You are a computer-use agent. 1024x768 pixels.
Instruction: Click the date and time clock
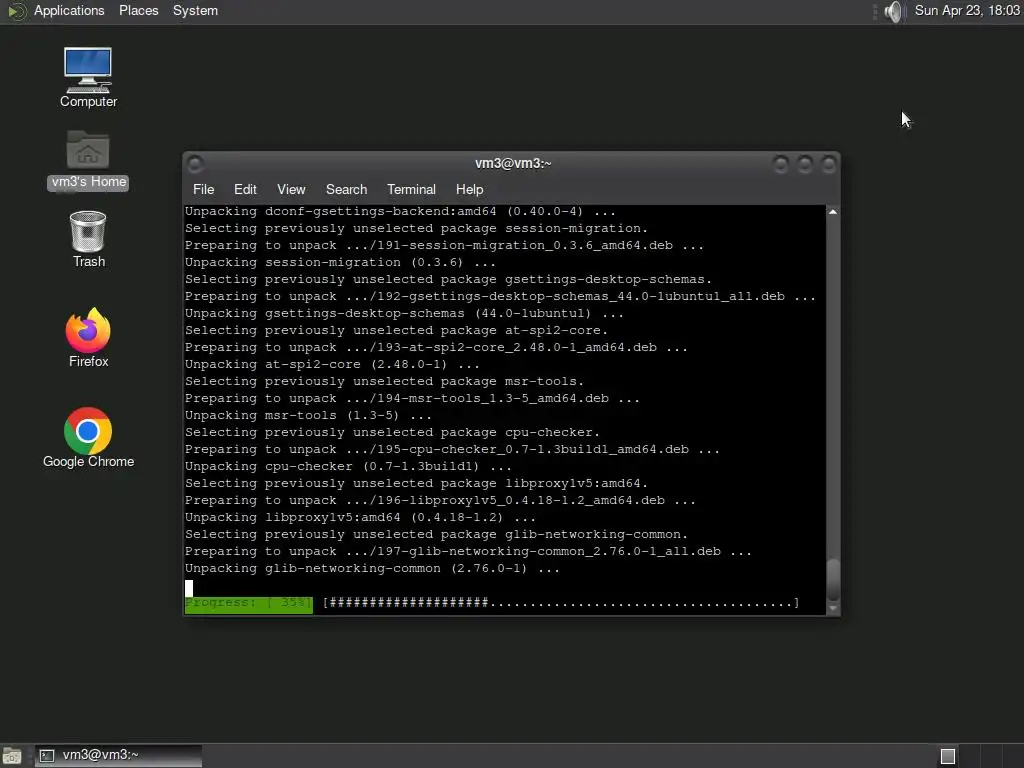click(967, 11)
